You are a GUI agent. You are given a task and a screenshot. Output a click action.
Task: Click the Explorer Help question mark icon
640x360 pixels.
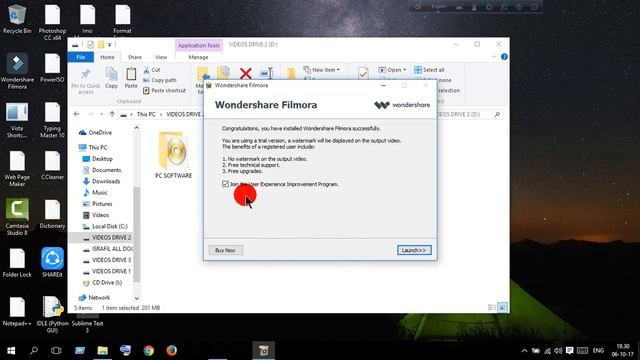click(504, 57)
